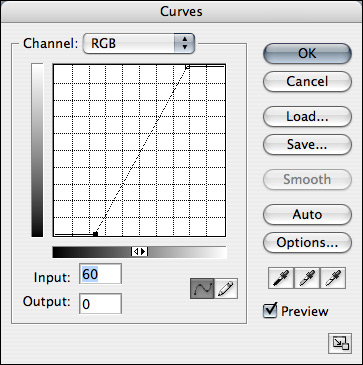
Task: Click the Cancel button
Action: (307, 81)
